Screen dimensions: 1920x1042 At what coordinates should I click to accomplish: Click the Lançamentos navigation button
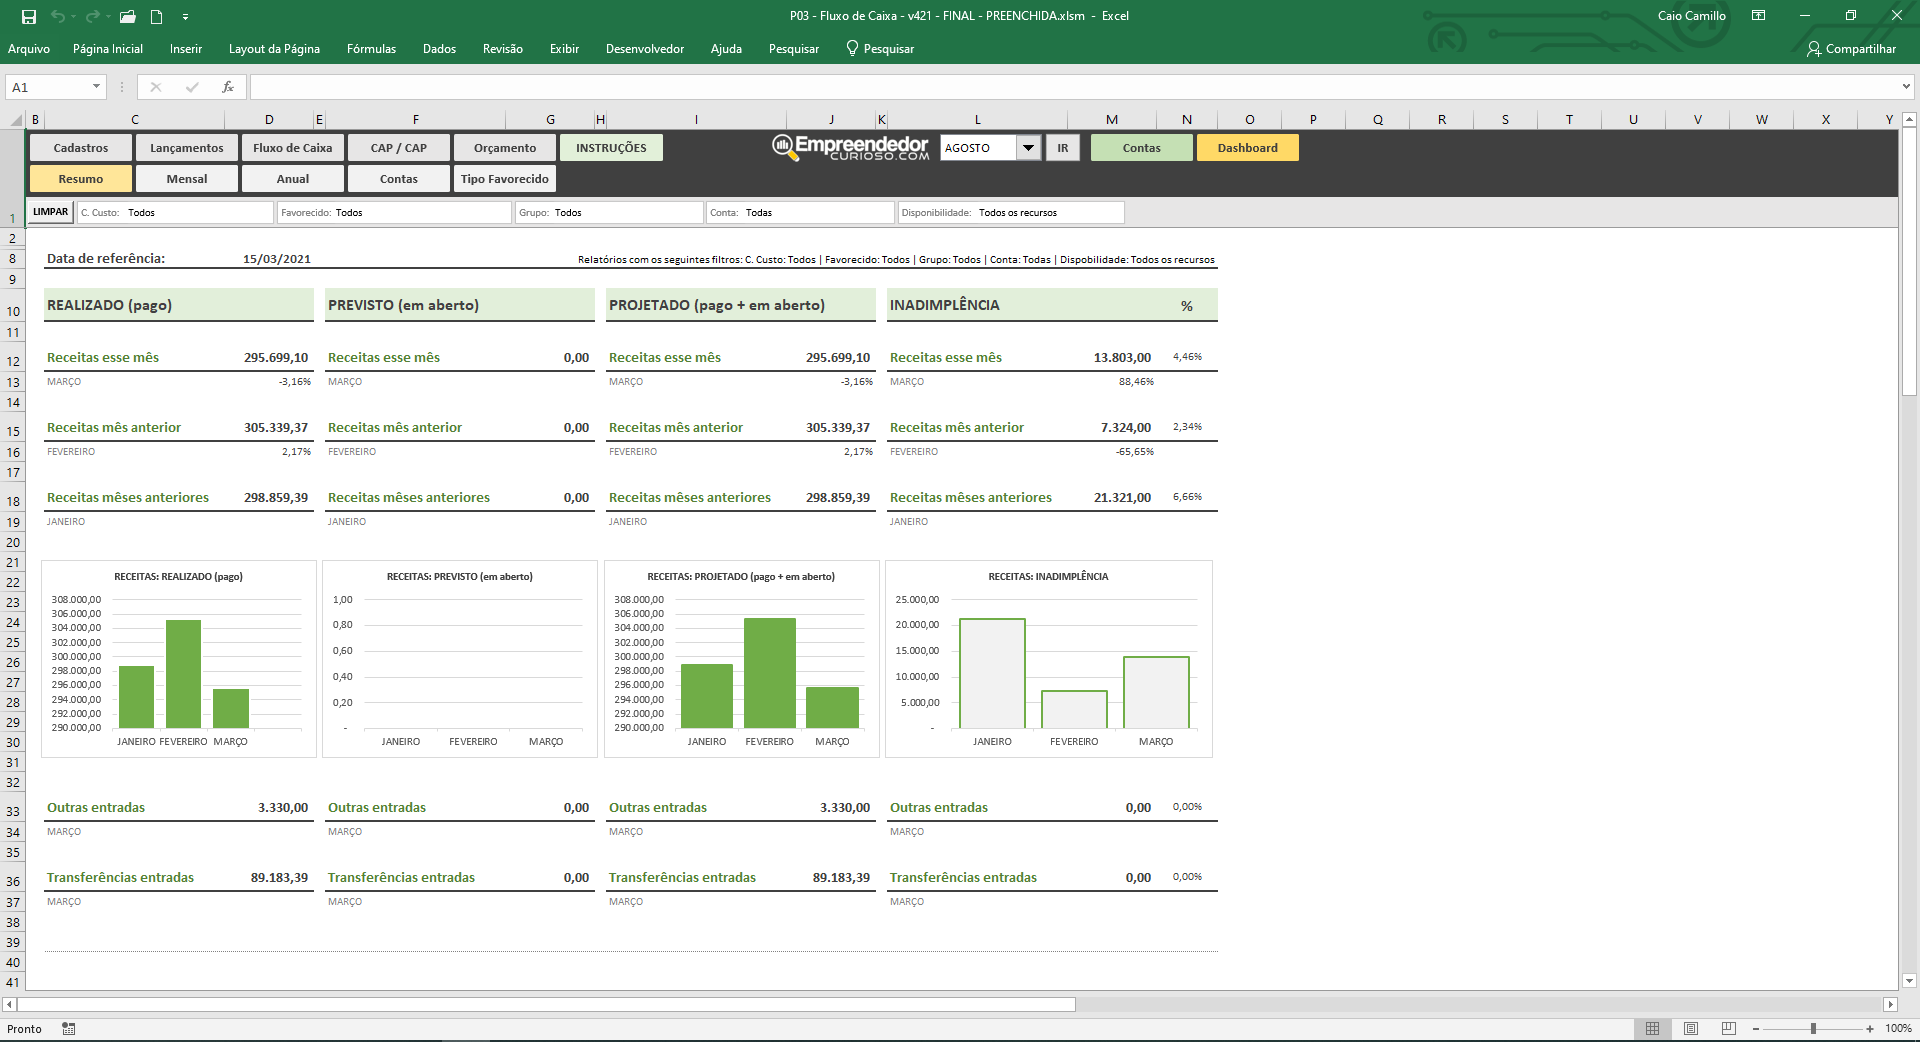coord(187,148)
